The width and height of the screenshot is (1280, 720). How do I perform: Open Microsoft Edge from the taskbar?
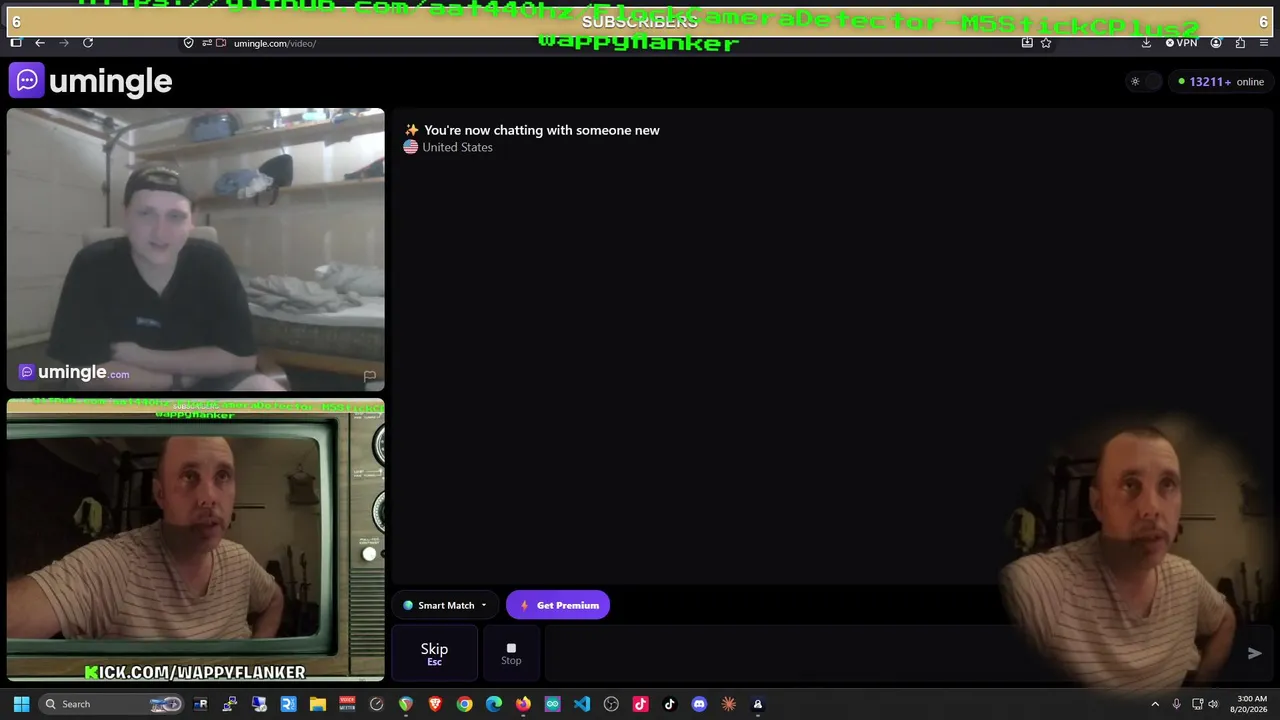[x=494, y=704]
